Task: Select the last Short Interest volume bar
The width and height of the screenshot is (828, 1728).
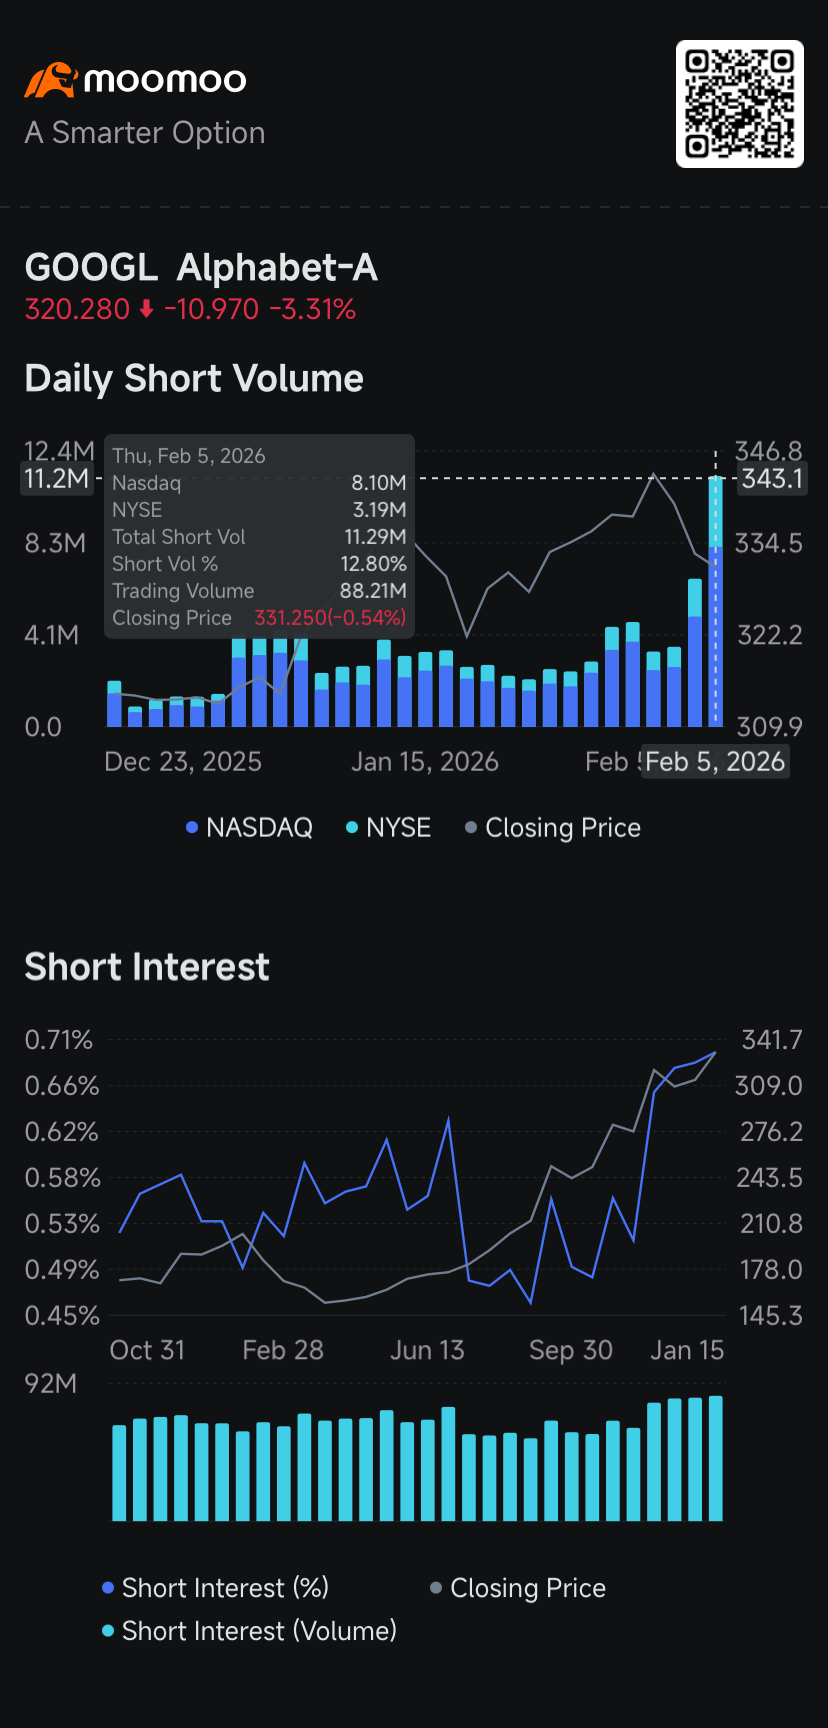Action: pos(715,1458)
